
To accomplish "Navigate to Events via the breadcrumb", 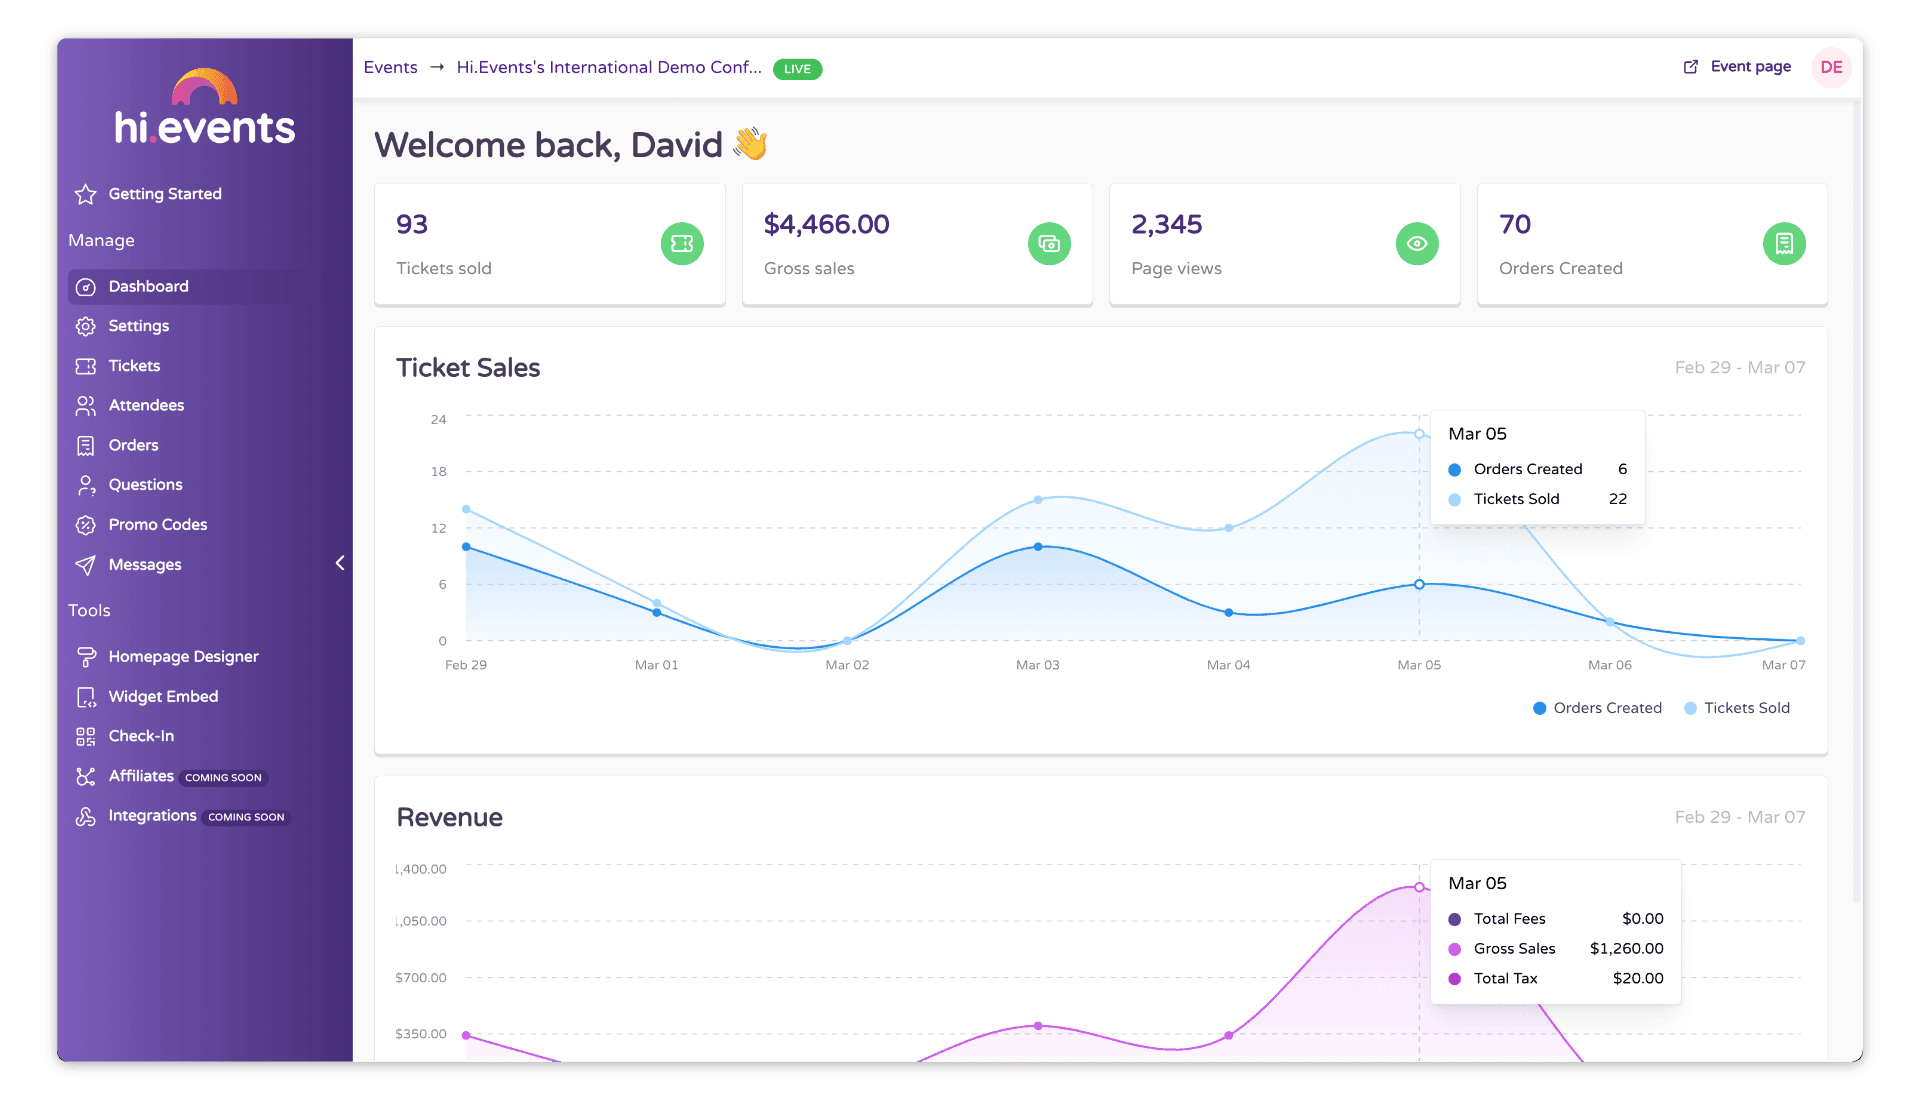I will [390, 67].
